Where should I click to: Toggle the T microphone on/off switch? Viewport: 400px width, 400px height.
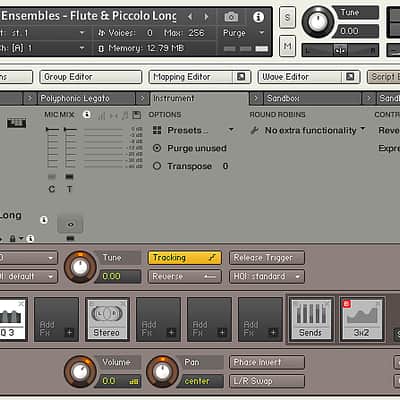point(69,177)
